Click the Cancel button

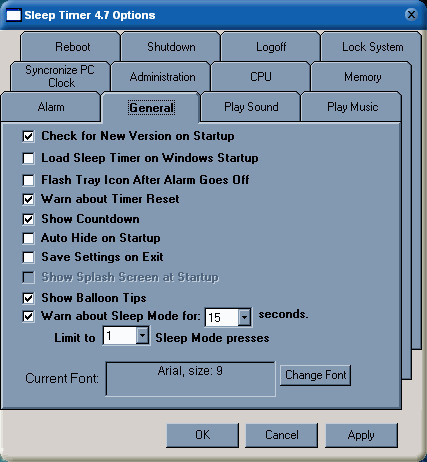coord(282,435)
